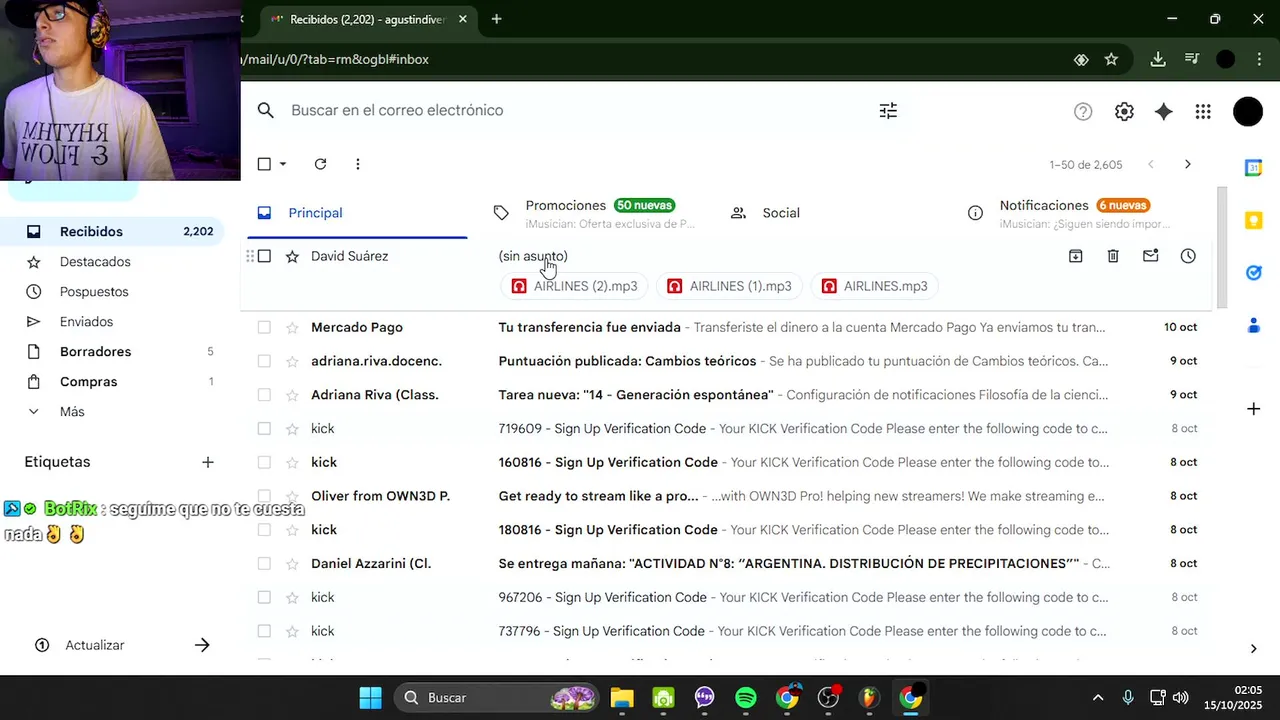Screen dimensions: 1280x720
Task: Select the Mercado Pago email checkbox
Action: tap(264, 327)
